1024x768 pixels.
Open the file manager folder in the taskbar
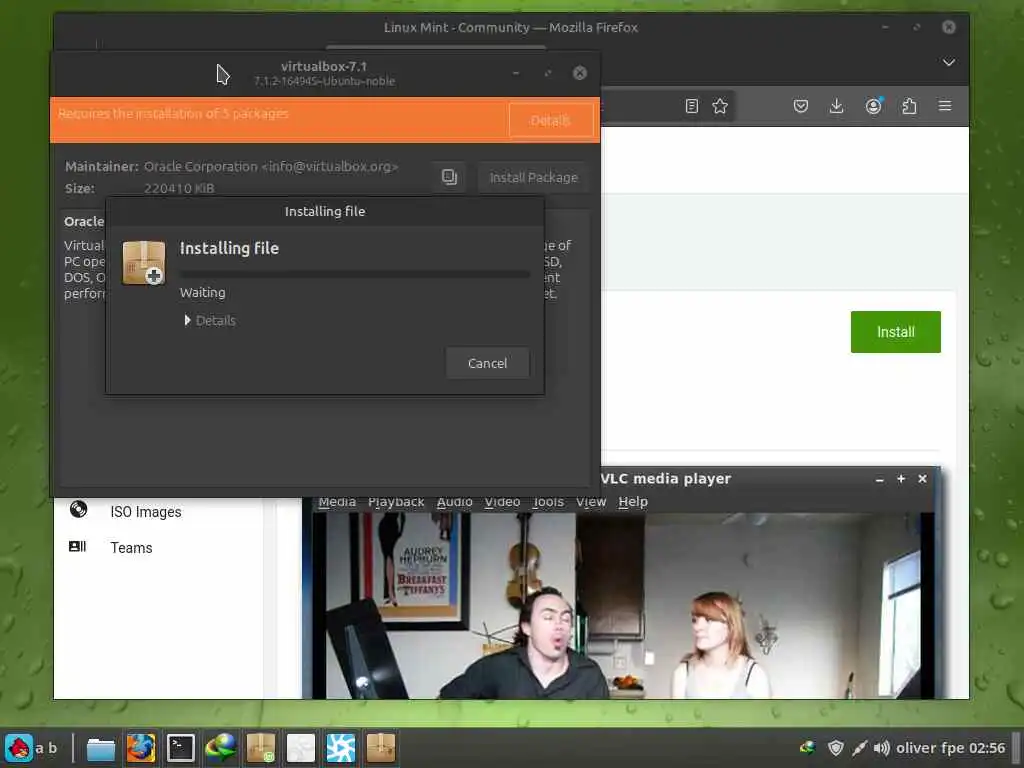[101, 748]
